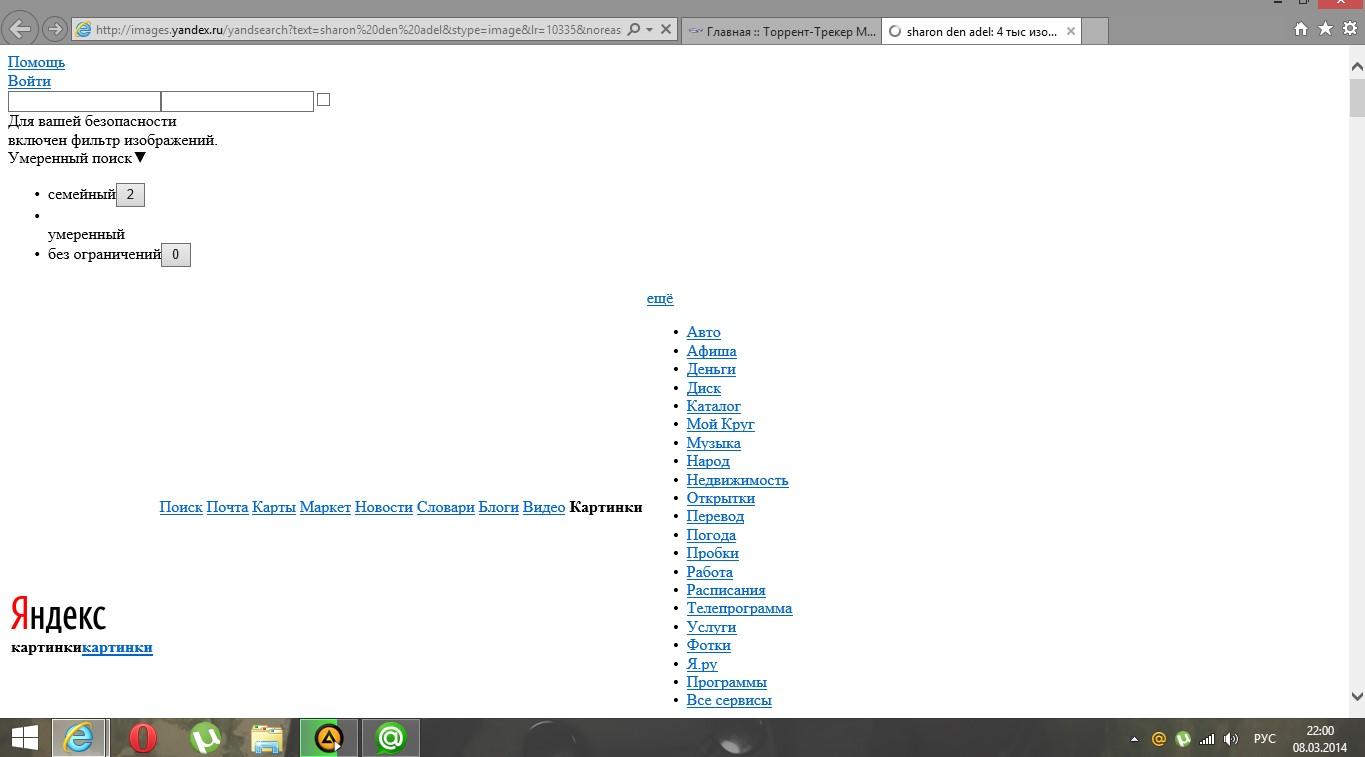Switch to the Торрент-Трекер tab

[x=781, y=31]
